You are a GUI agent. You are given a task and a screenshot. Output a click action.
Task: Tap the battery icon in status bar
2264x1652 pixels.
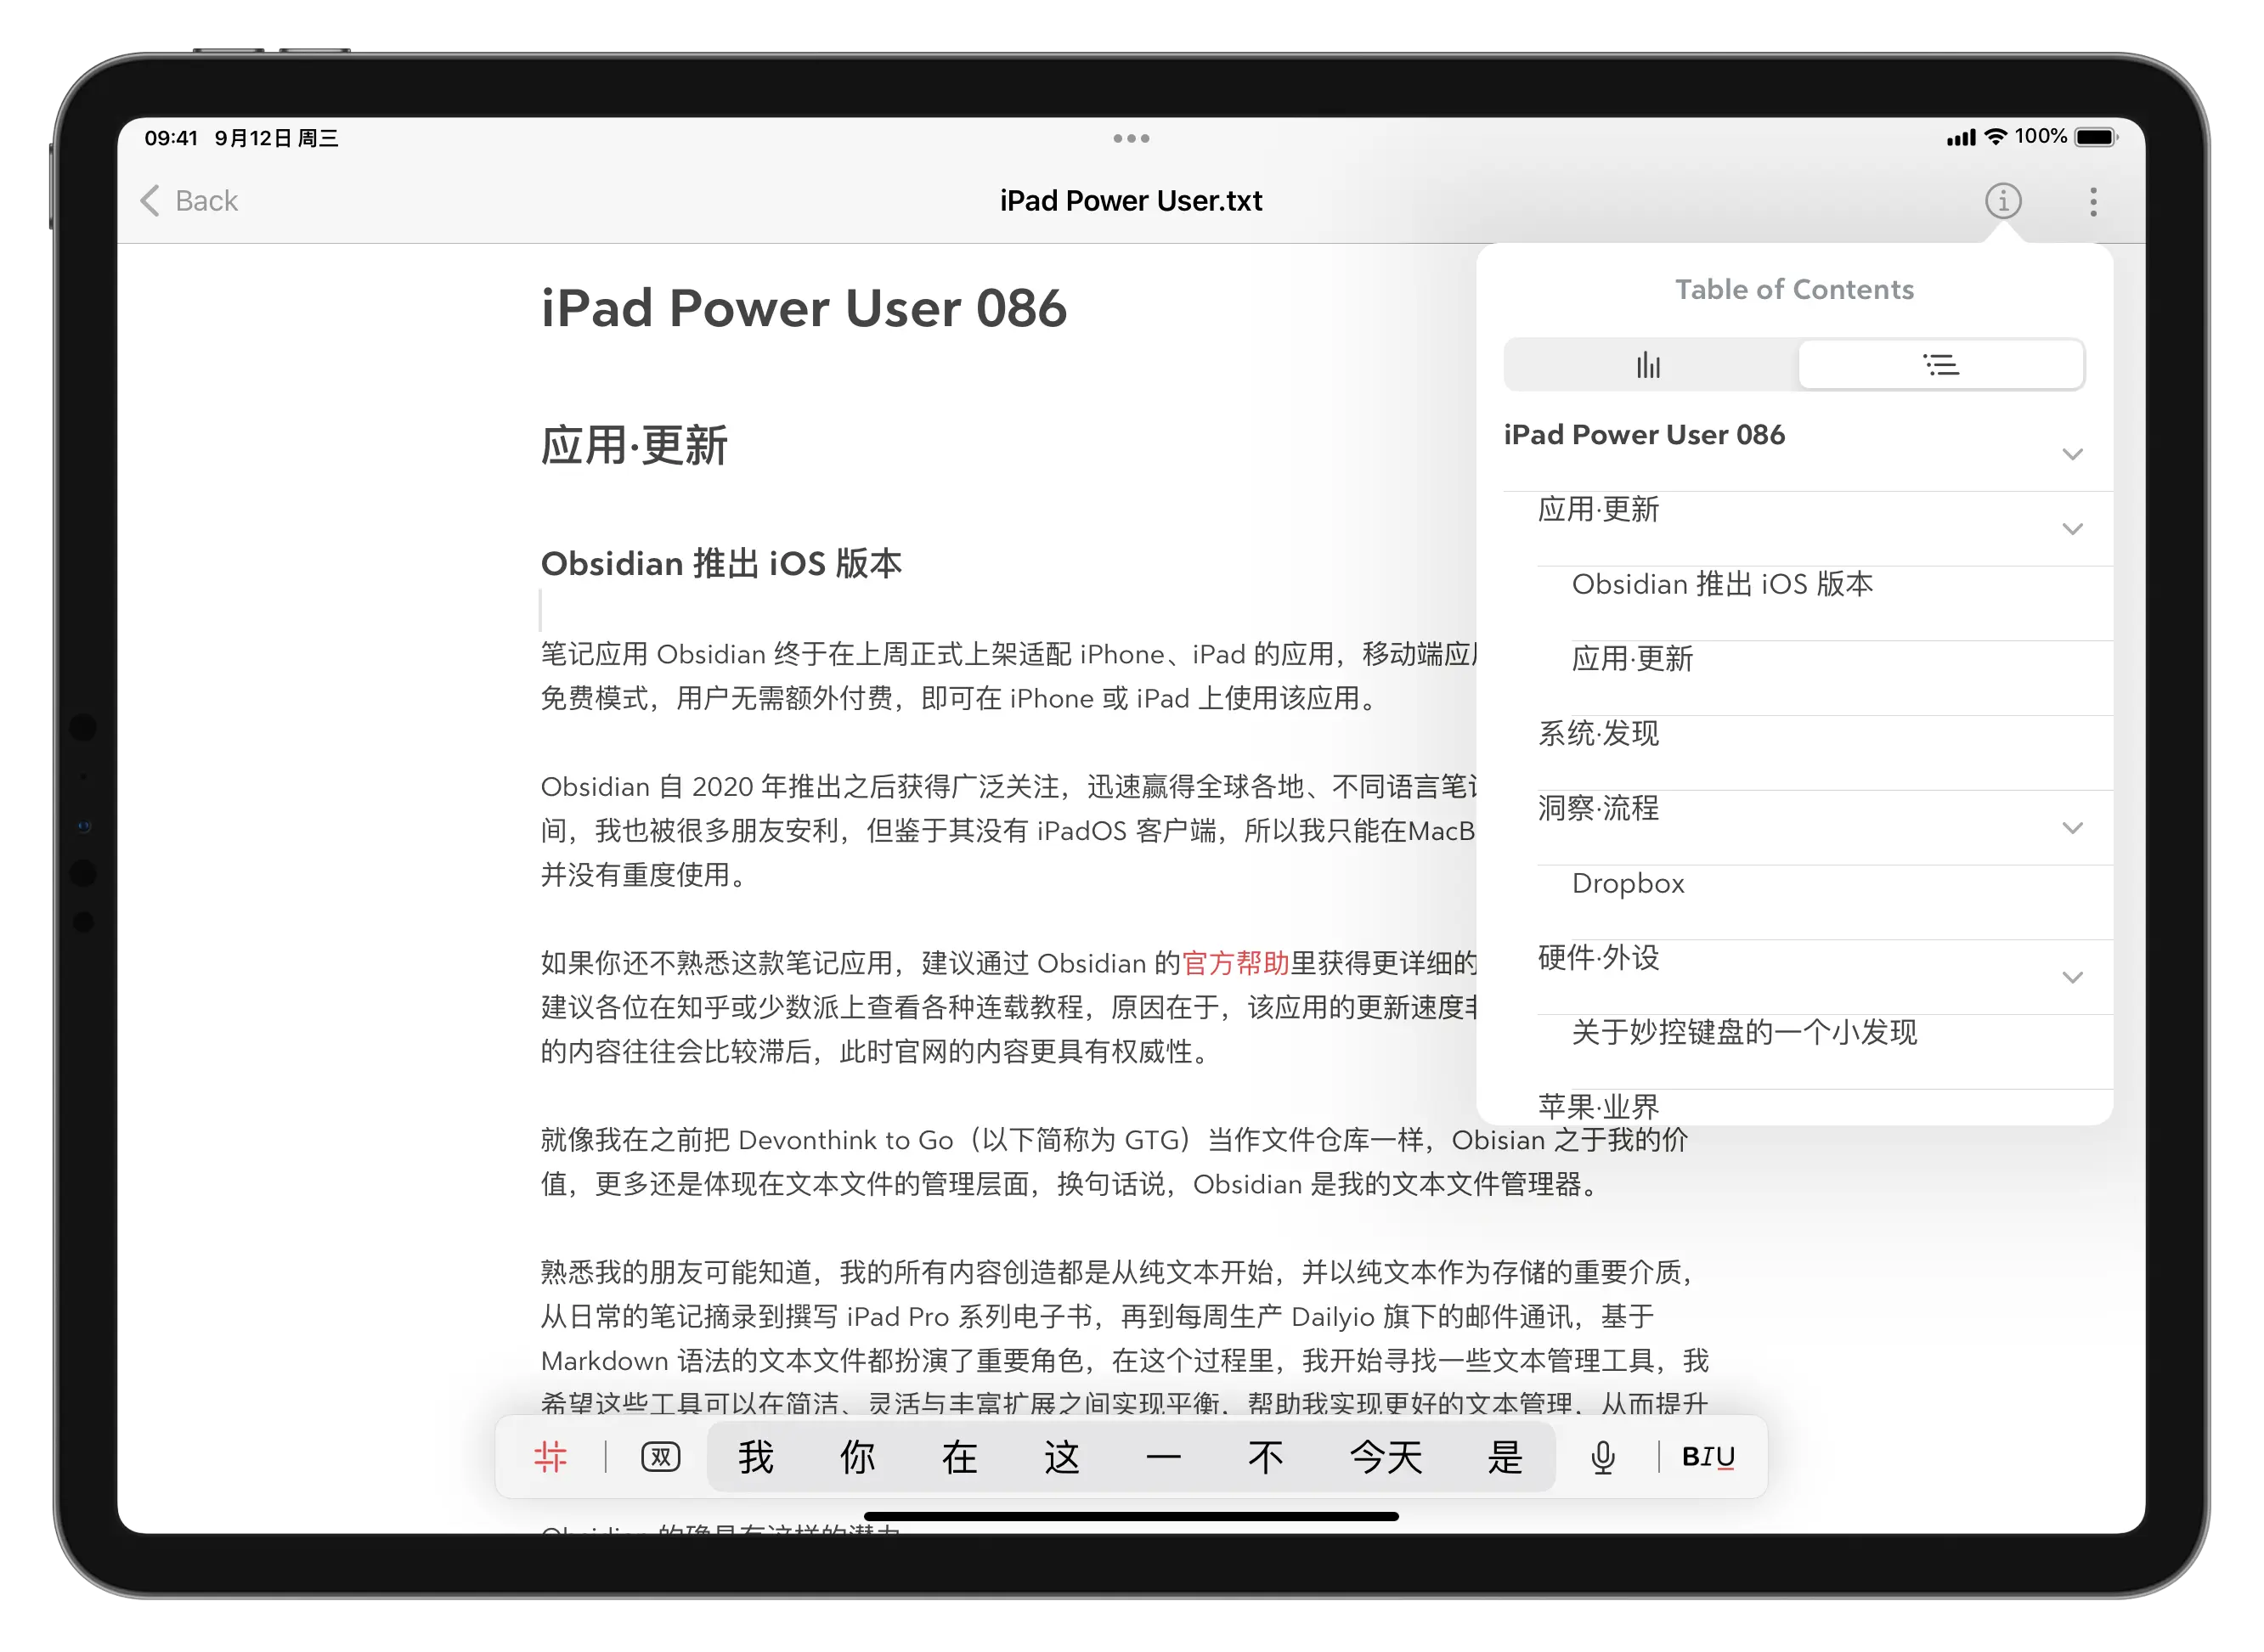click(2096, 137)
